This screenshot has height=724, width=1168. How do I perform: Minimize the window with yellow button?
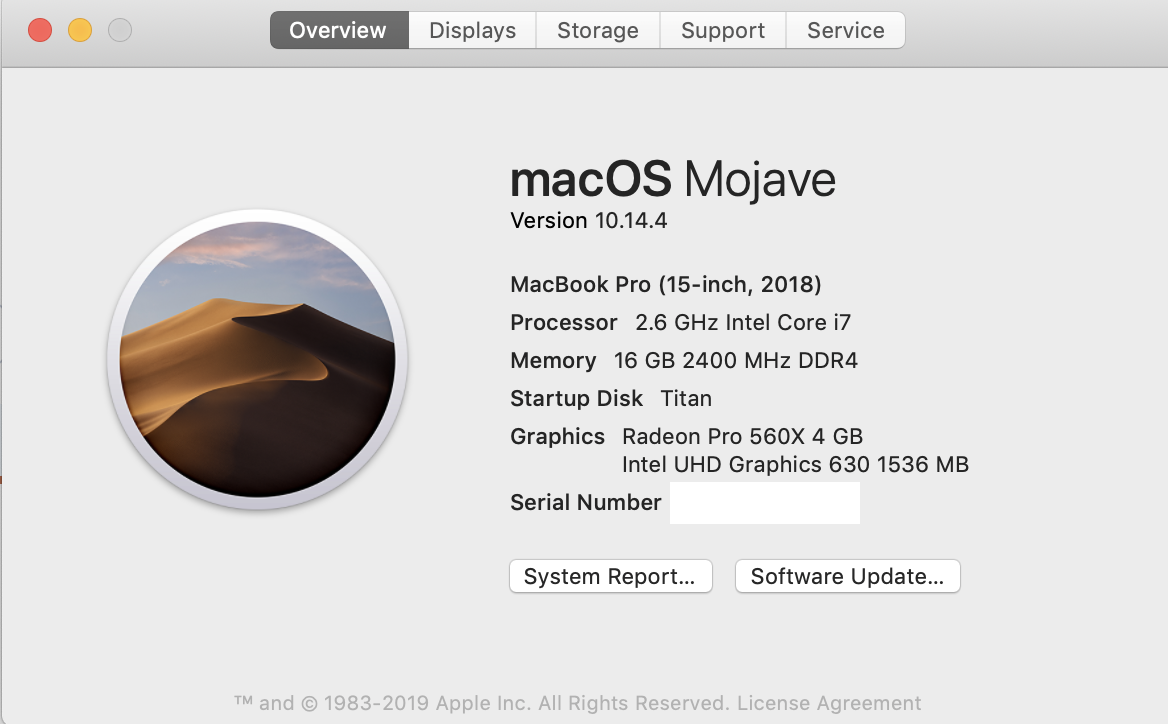point(80,31)
